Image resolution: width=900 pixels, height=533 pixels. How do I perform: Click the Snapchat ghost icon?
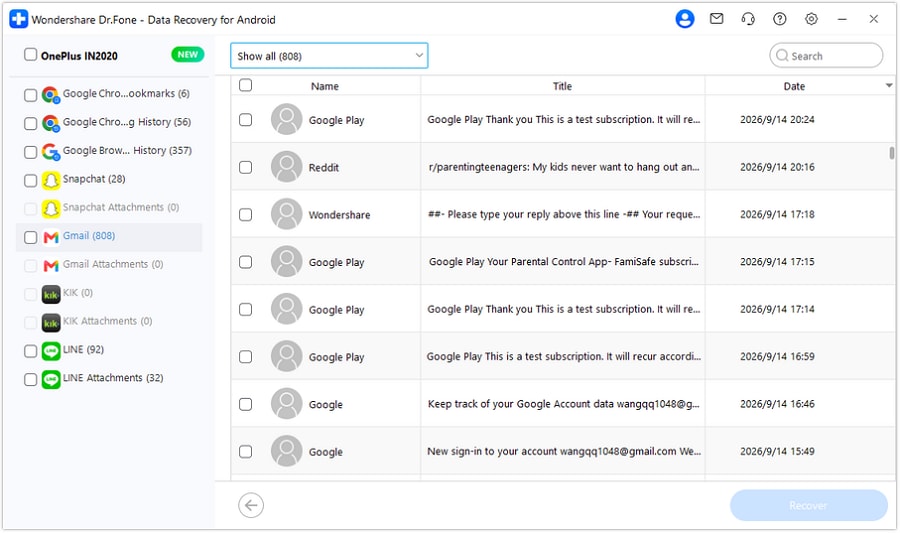pyautogui.click(x=51, y=180)
